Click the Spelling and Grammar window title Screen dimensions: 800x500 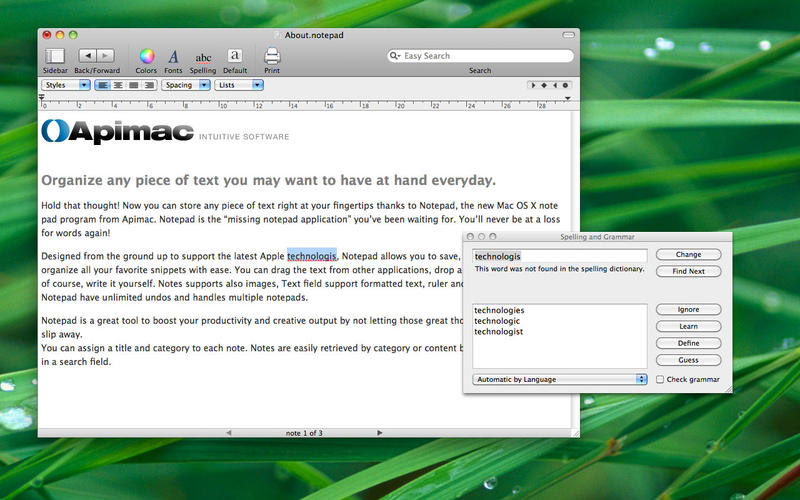click(x=597, y=237)
